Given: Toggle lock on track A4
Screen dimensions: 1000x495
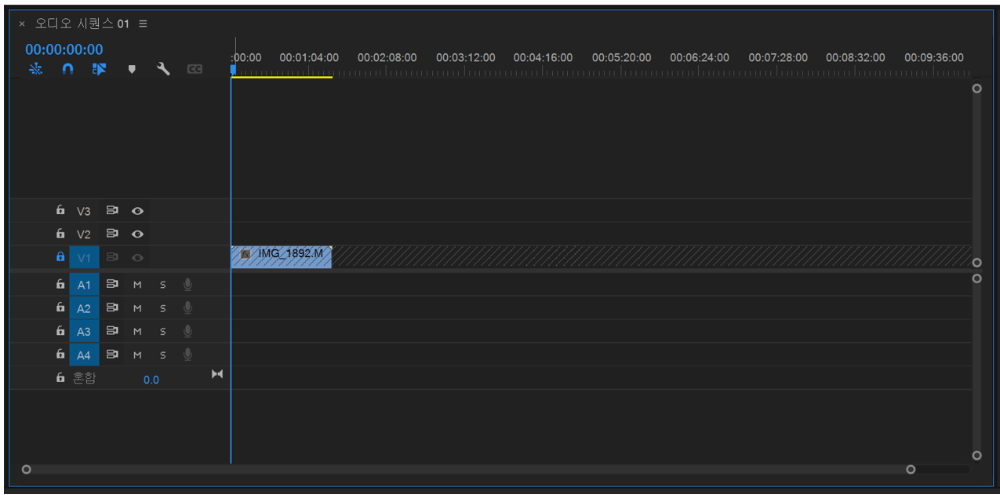Looking at the screenshot, I should coord(60,355).
